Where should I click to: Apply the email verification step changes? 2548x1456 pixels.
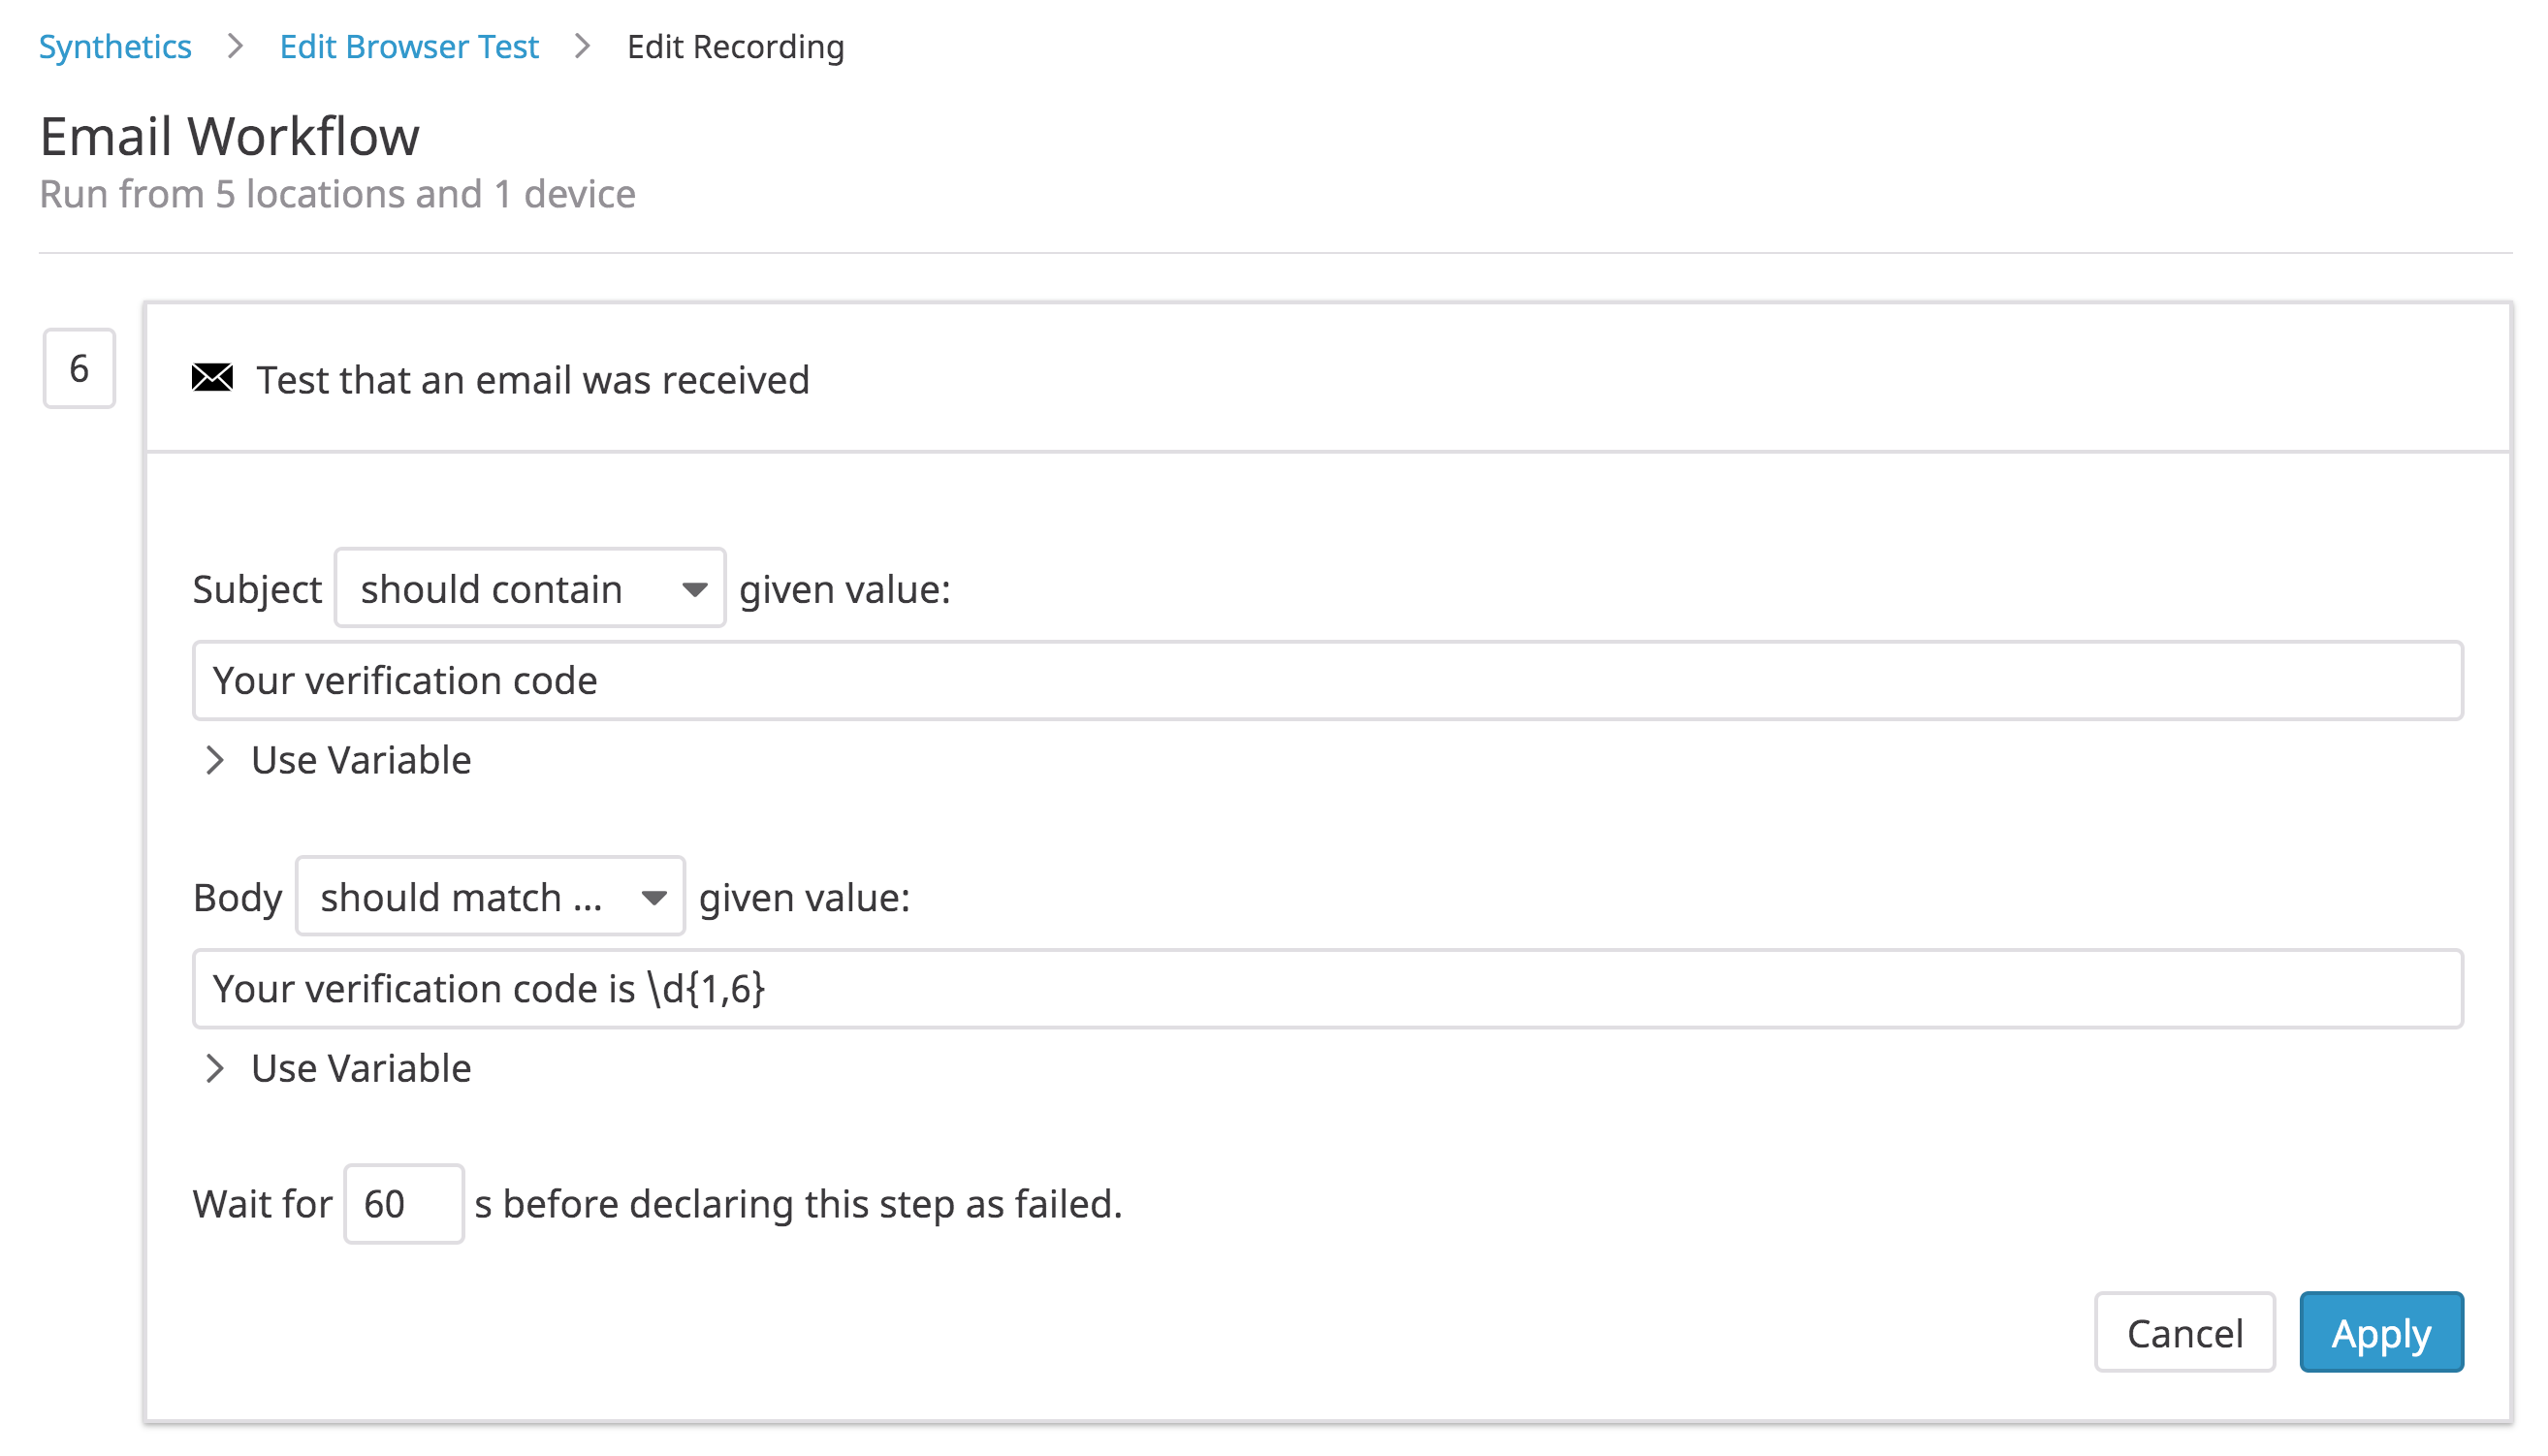point(2381,1332)
